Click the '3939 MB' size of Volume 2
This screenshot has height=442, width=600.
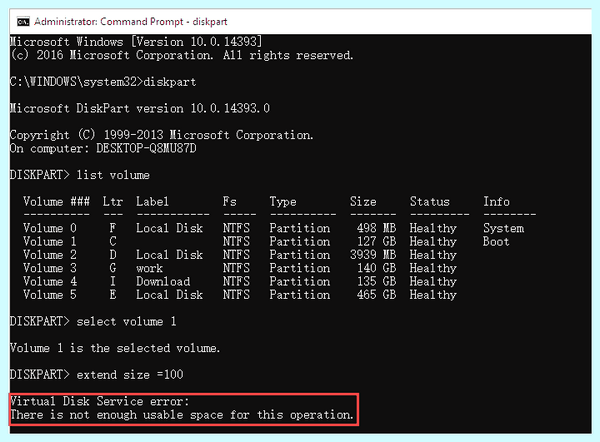click(x=373, y=255)
